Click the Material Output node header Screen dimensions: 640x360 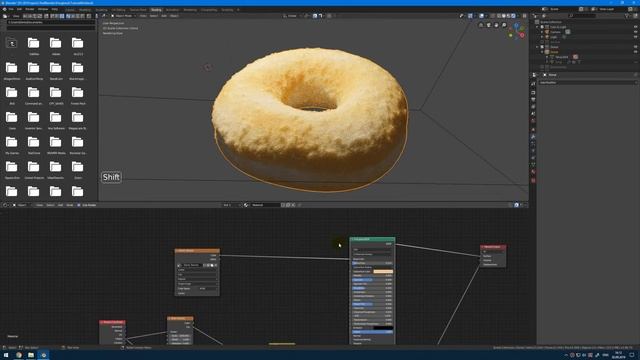click(493, 247)
